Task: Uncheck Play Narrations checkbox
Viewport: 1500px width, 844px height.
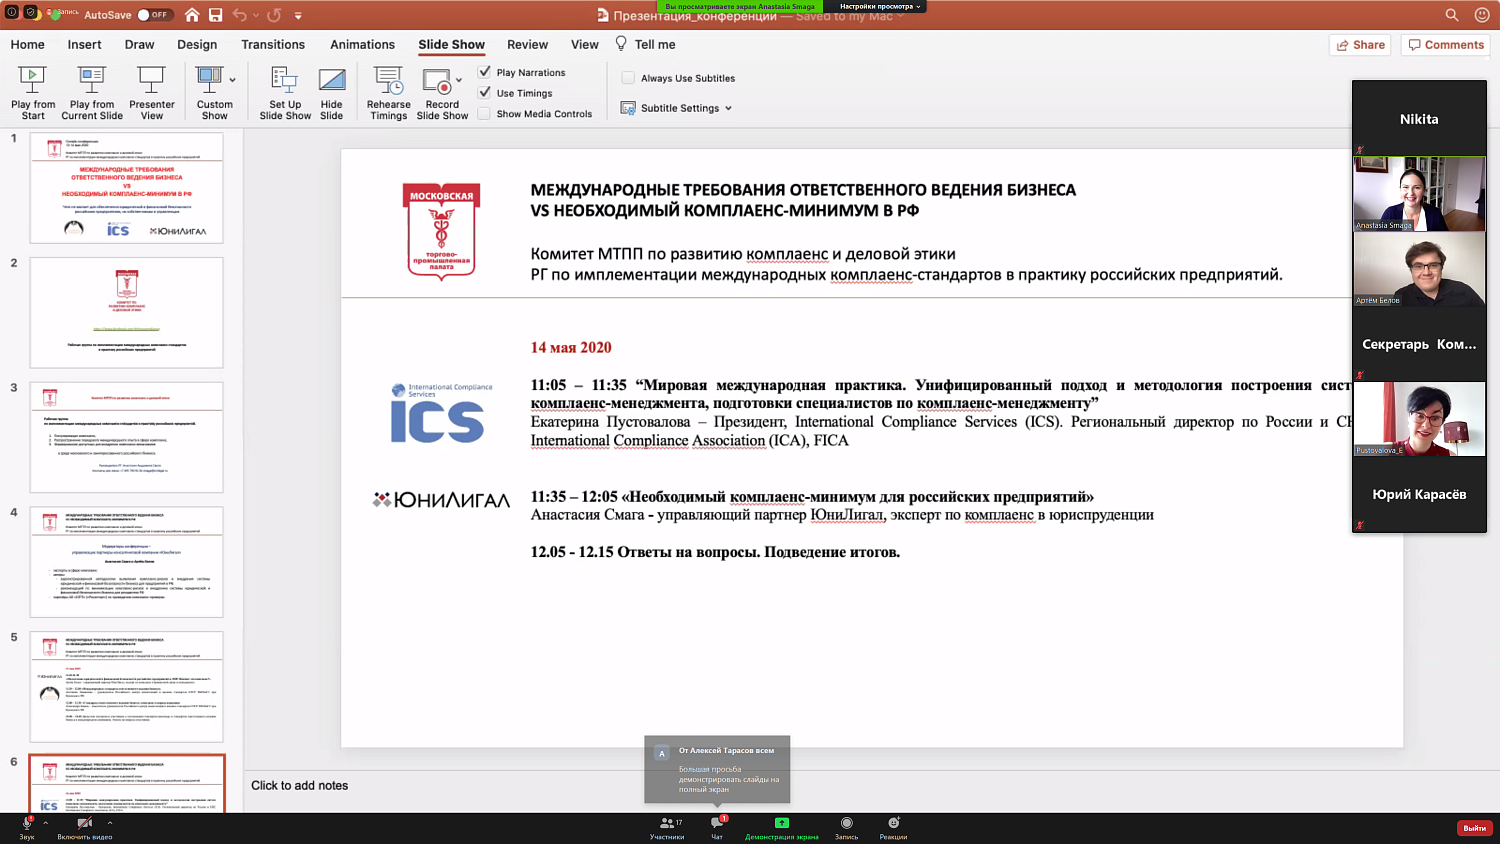Action: [x=485, y=72]
